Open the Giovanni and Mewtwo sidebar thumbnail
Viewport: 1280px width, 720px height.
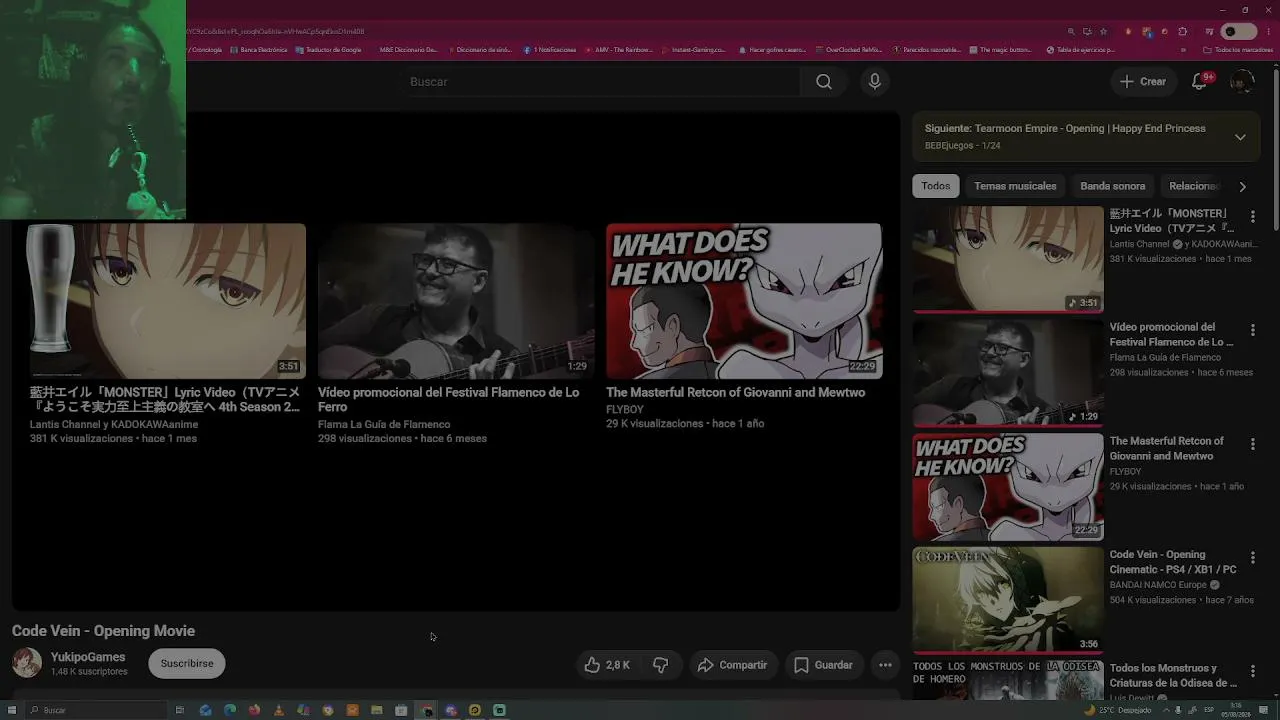1008,487
